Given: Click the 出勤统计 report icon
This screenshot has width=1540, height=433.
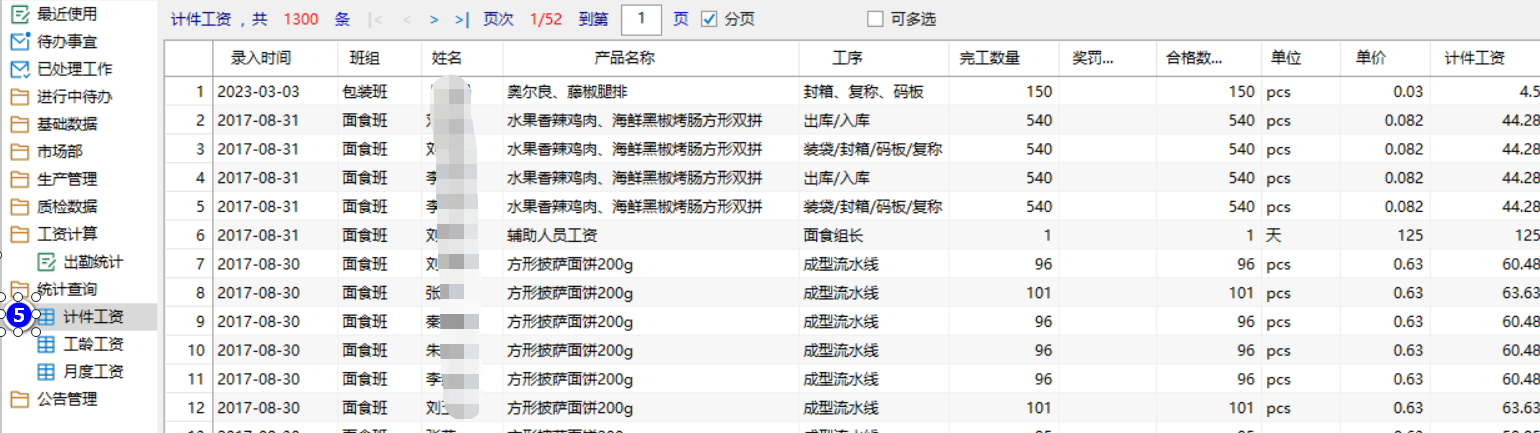Looking at the screenshot, I should coord(46,262).
